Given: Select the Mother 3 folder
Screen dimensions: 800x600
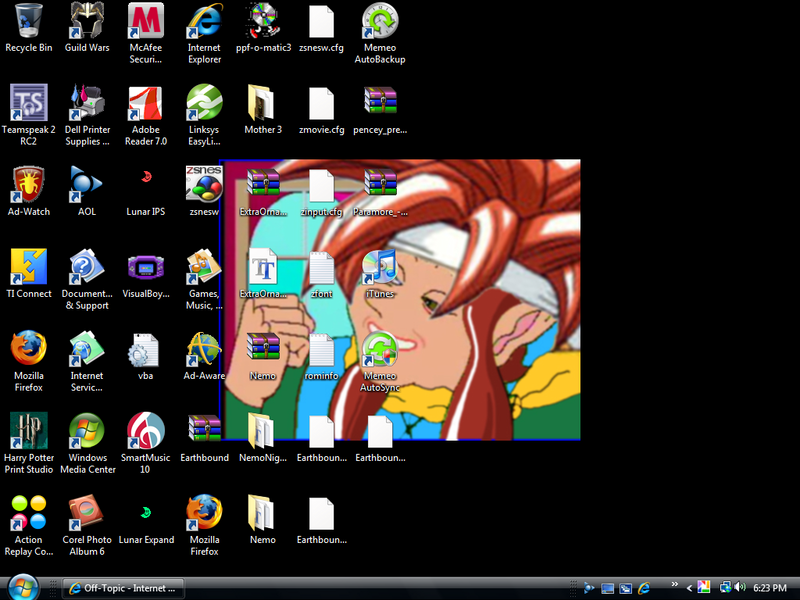Looking at the screenshot, I should (262, 103).
